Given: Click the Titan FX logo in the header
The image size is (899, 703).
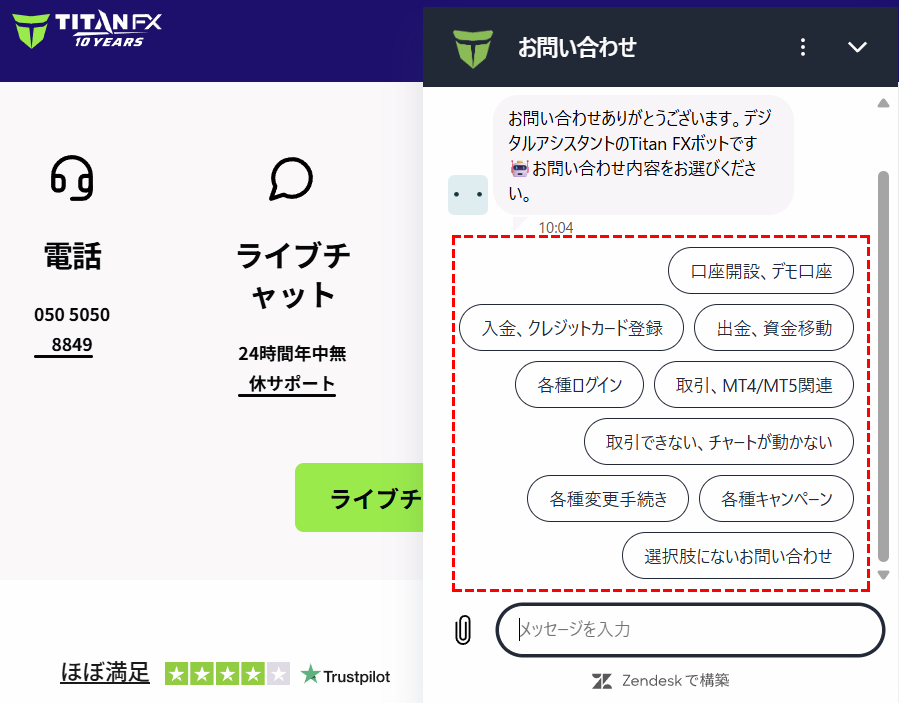Looking at the screenshot, I should point(87,29).
